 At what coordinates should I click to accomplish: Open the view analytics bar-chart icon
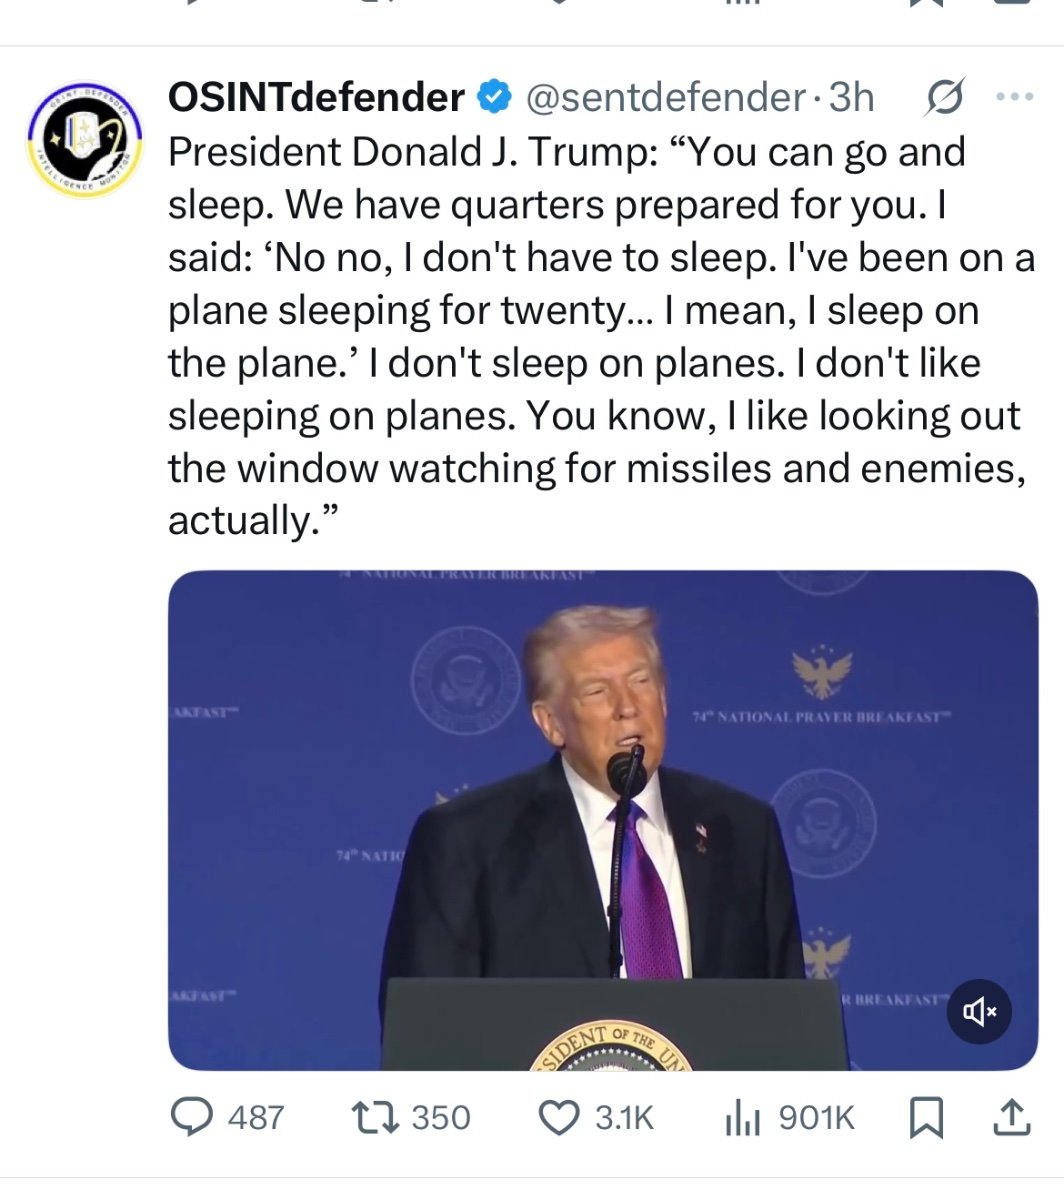coord(743,1117)
